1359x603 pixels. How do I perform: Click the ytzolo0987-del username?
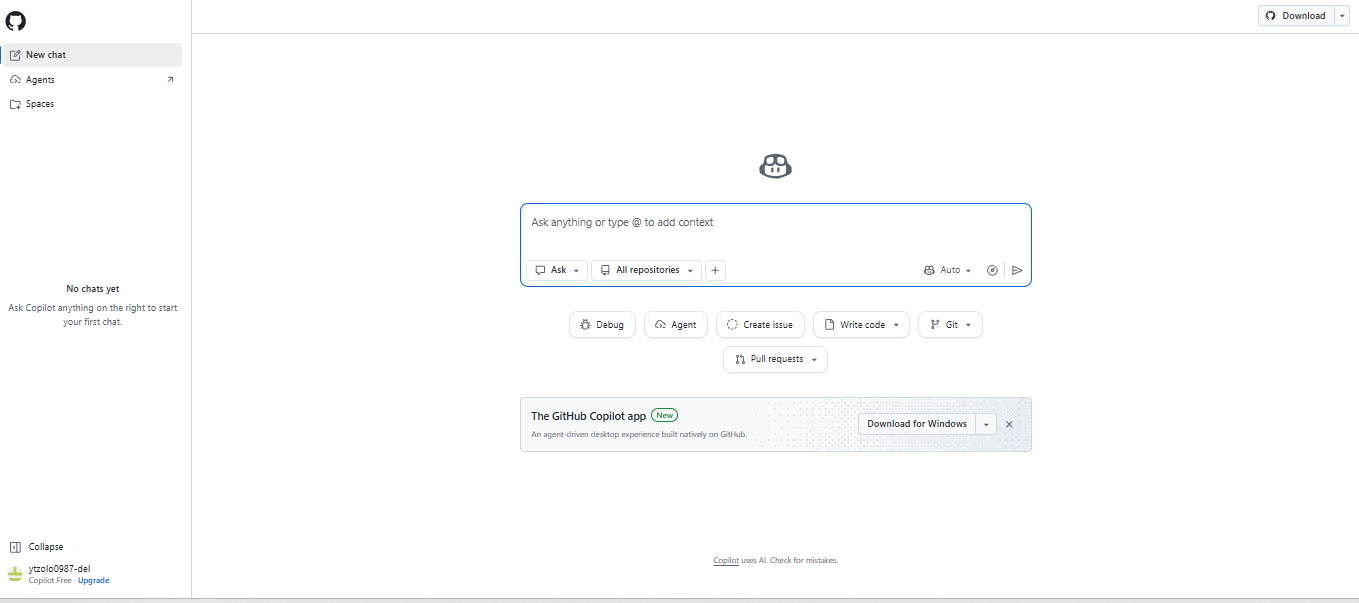tap(59, 569)
